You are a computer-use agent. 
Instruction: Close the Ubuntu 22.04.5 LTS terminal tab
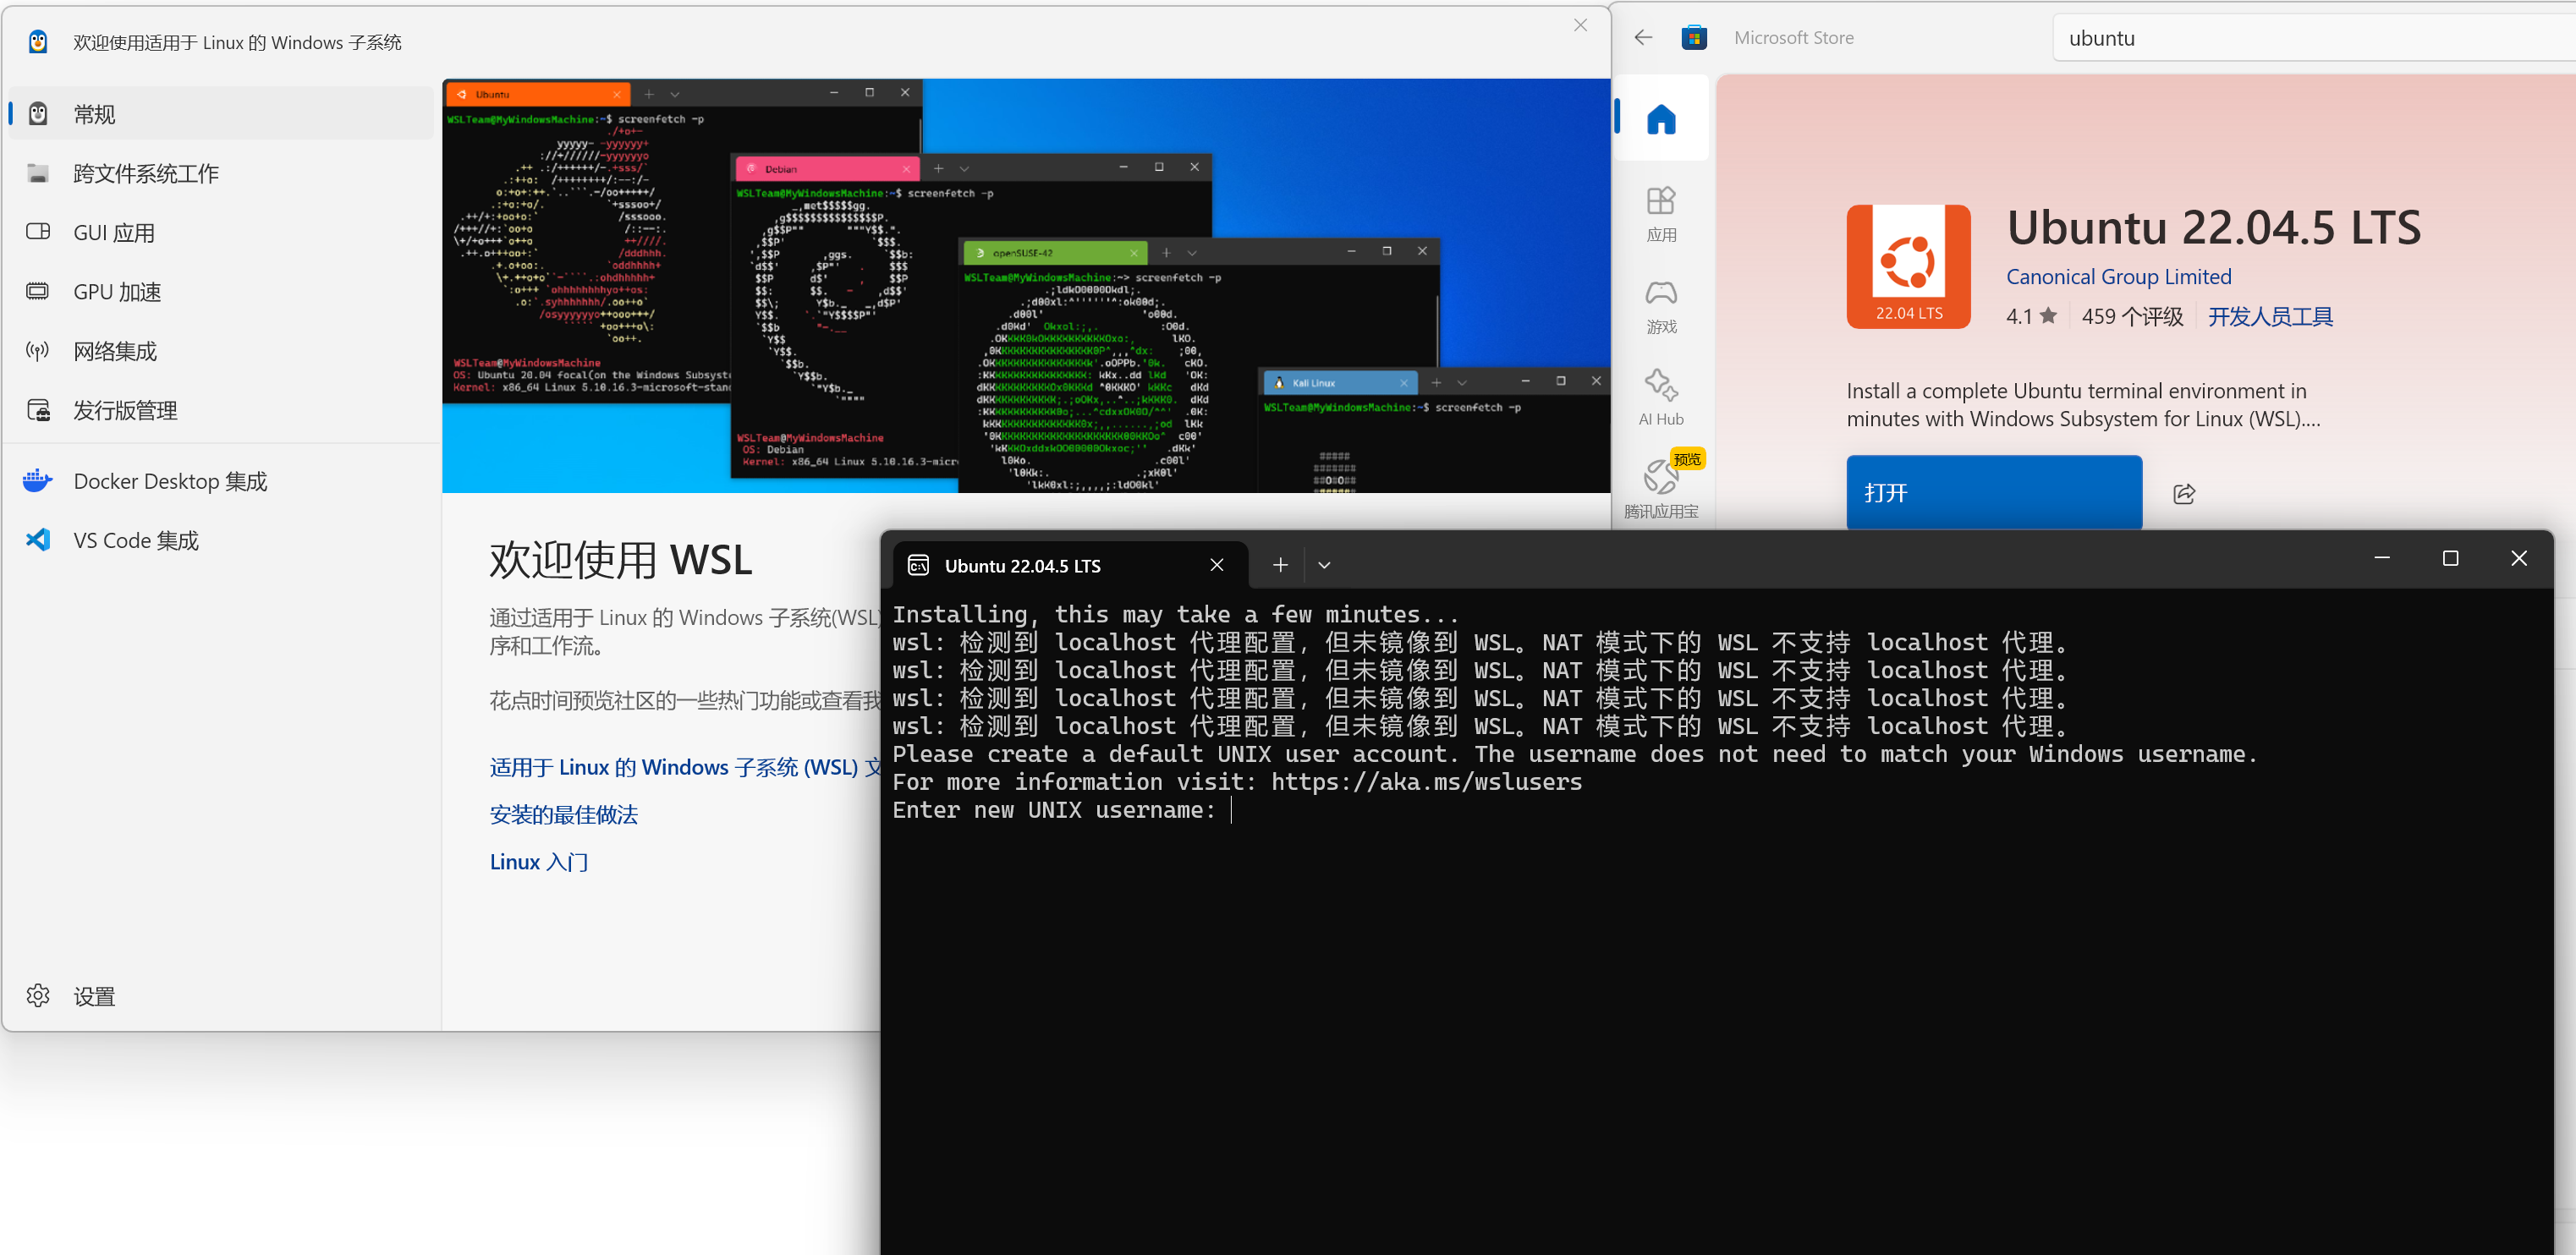[x=1216, y=565]
